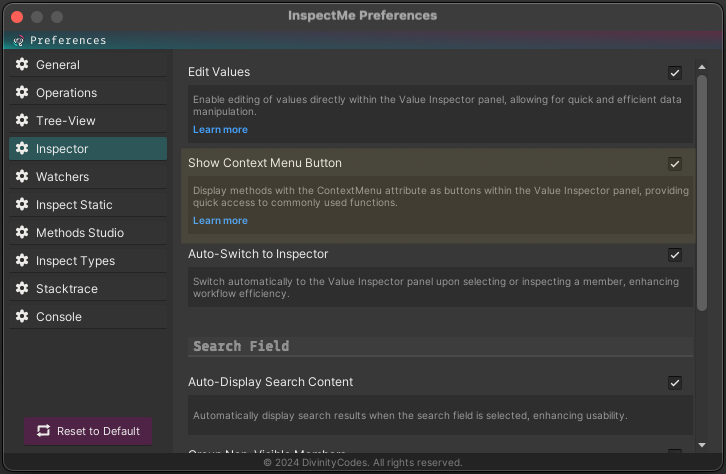Image resolution: width=726 pixels, height=474 pixels.
Task: Click the gear icon beside Console
Action: (22, 316)
